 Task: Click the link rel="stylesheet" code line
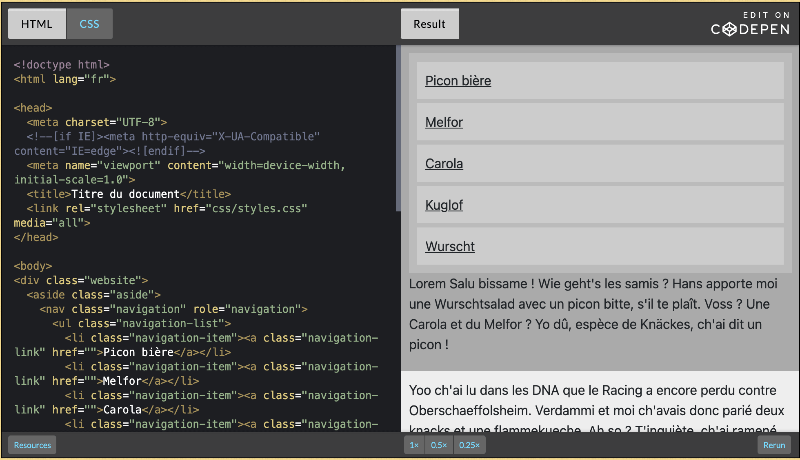coord(161,215)
